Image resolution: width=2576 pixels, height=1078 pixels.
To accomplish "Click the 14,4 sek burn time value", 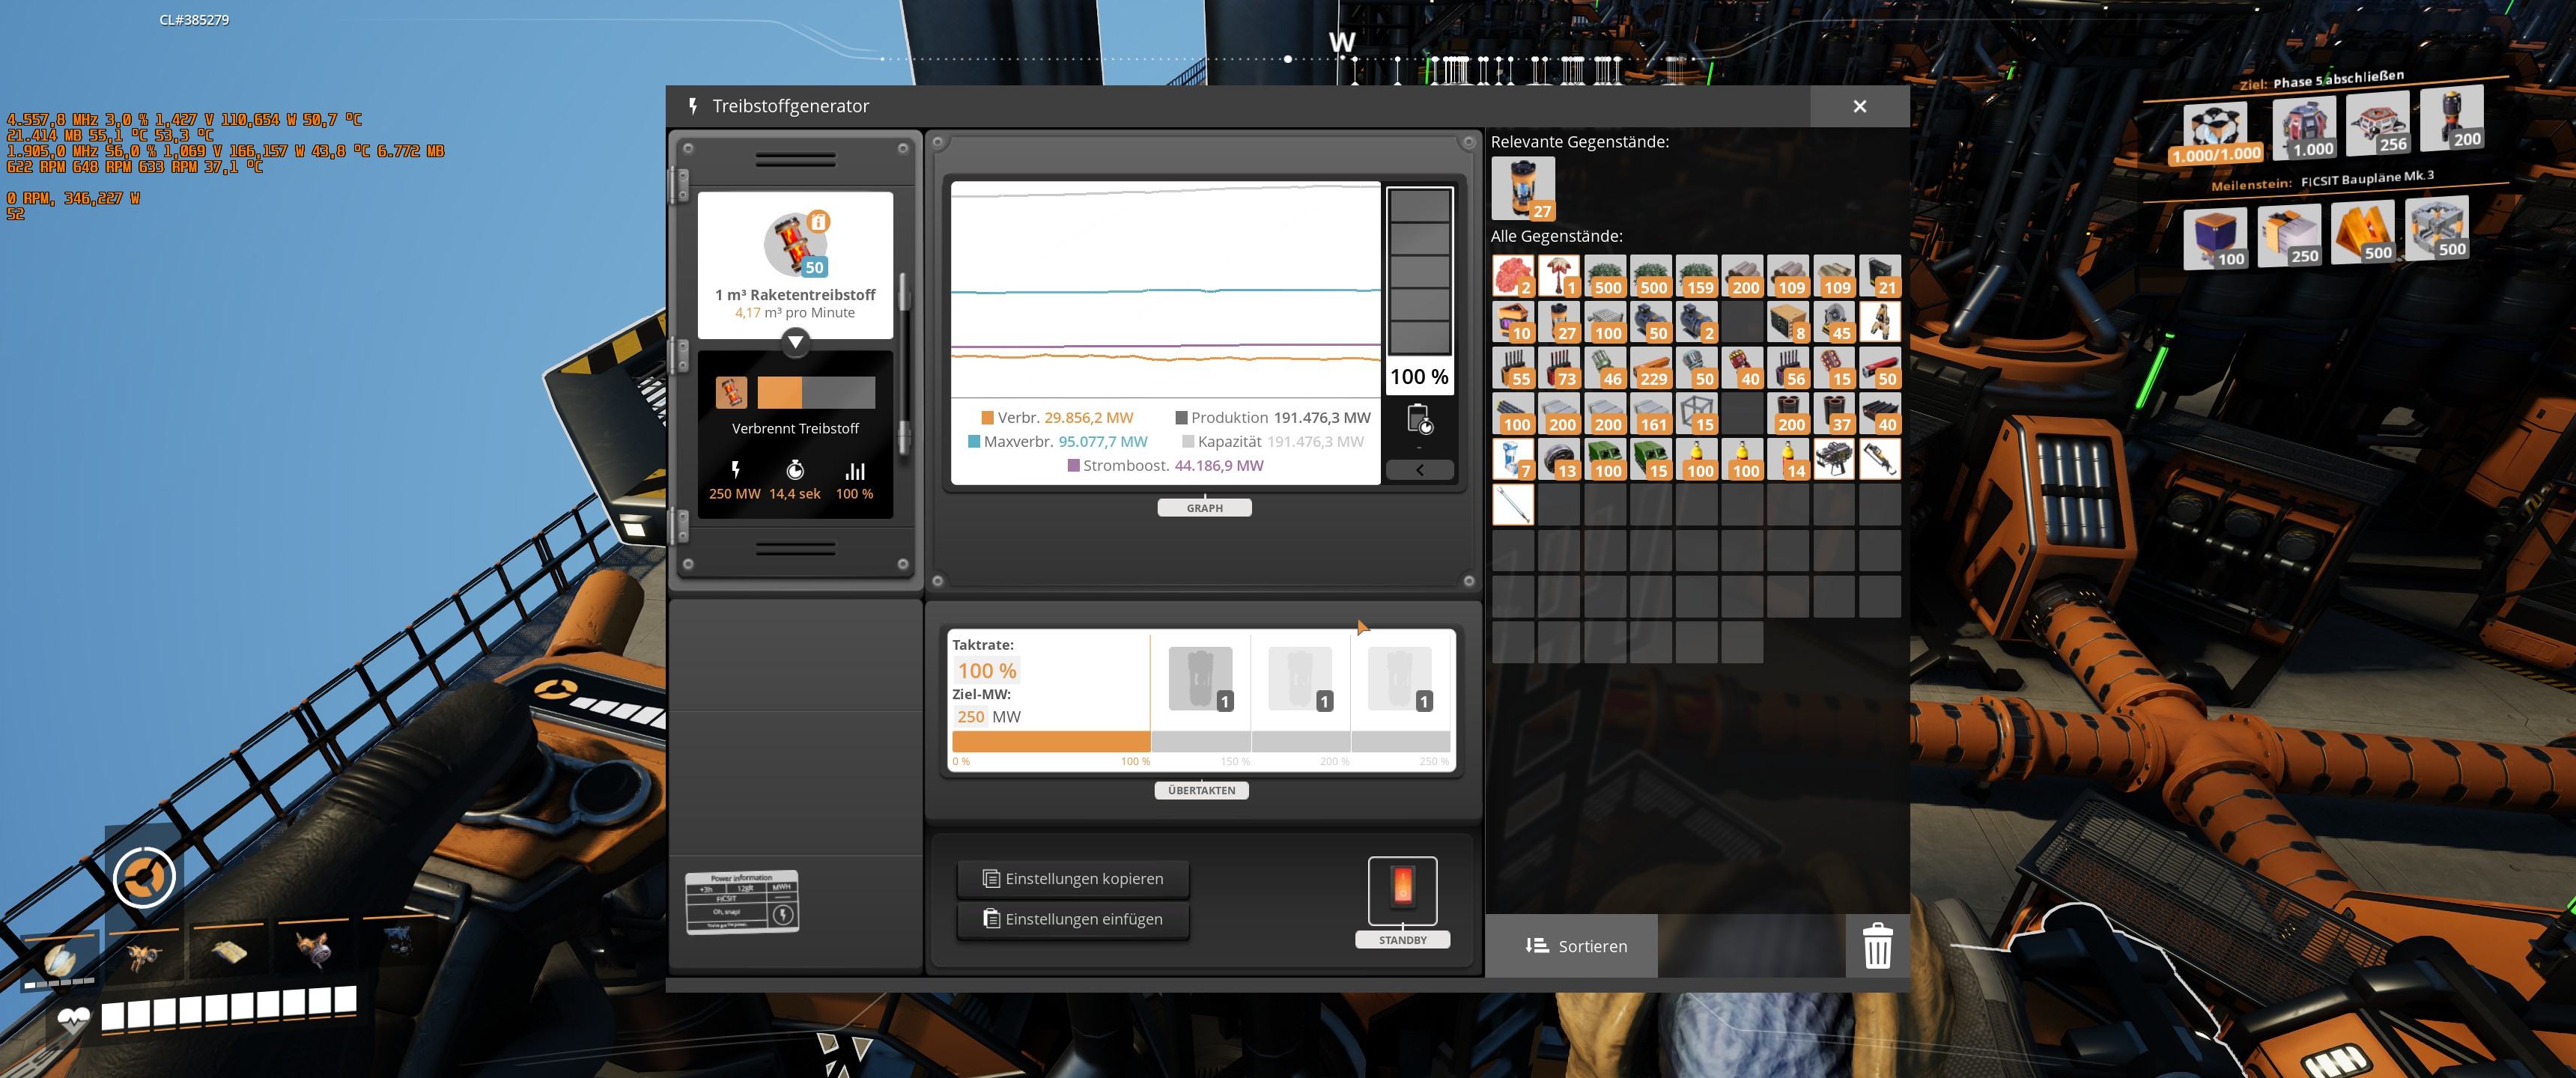I will (794, 494).
